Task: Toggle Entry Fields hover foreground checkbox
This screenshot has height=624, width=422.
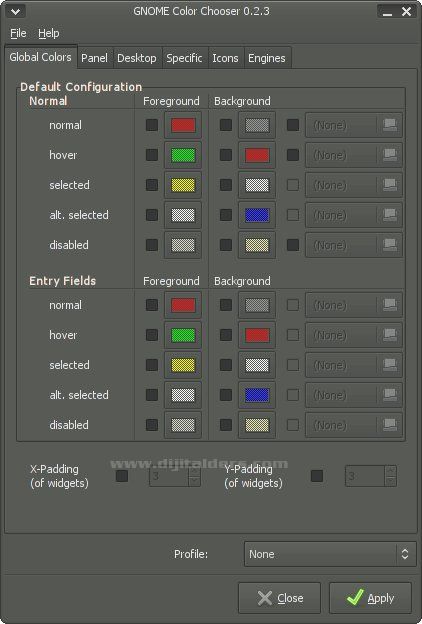Action: 152,335
